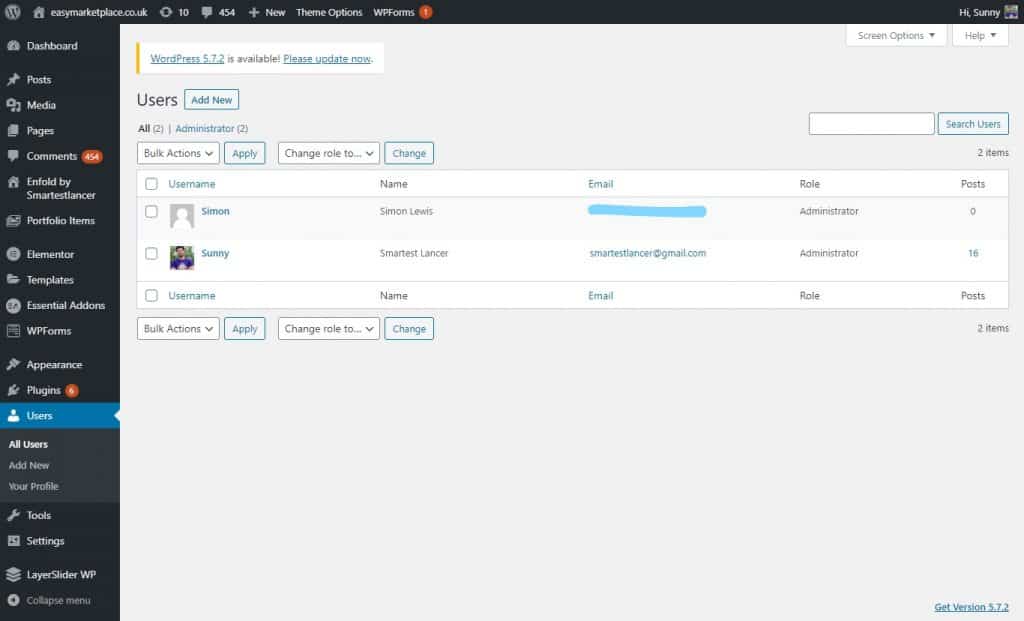Image resolution: width=1024 pixels, height=621 pixels.
Task: Click the LayerSlider WP layers icon
Action: (x=13, y=575)
